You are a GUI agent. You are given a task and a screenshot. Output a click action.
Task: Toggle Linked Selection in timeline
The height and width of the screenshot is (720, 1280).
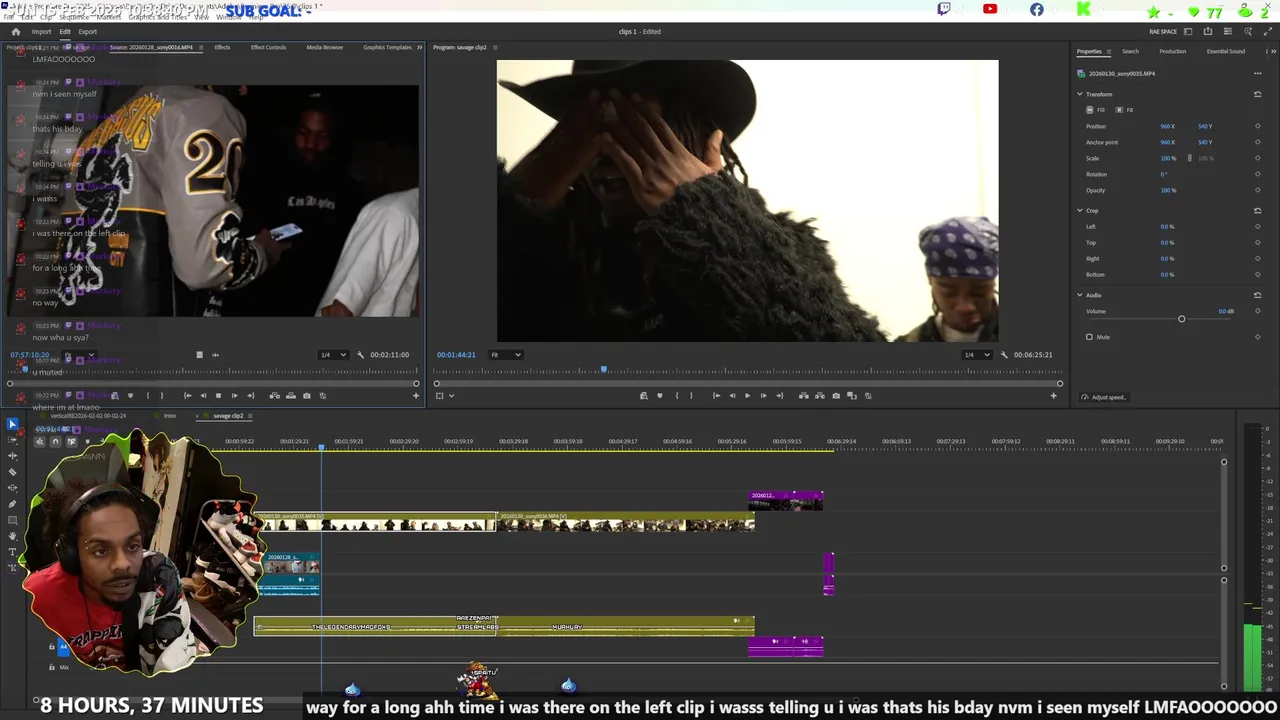[x=71, y=442]
